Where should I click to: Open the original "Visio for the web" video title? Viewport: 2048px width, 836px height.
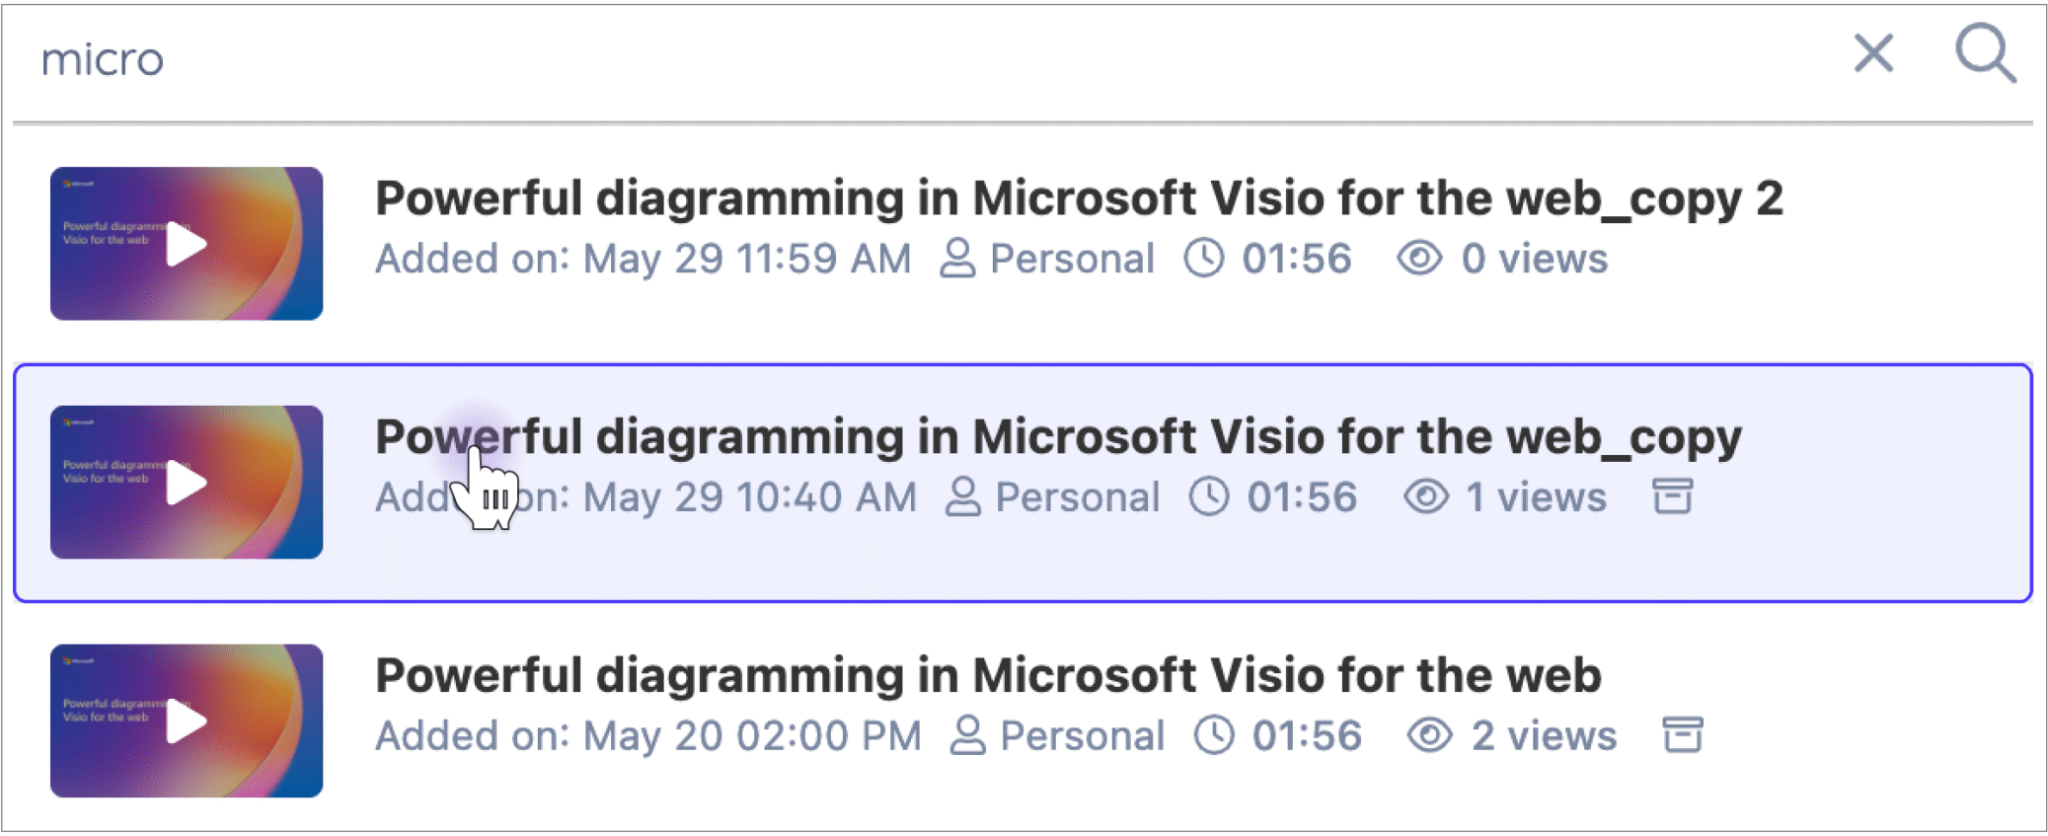pos(988,675)
